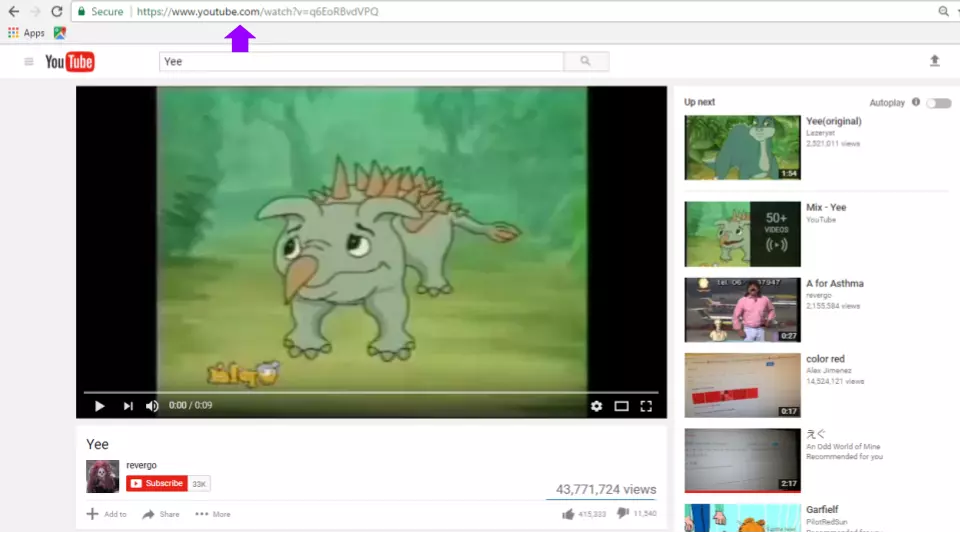The width and height of the screenshot is (960, 540).
Task: Click Add to below the video
Action: tap(107, 514)
